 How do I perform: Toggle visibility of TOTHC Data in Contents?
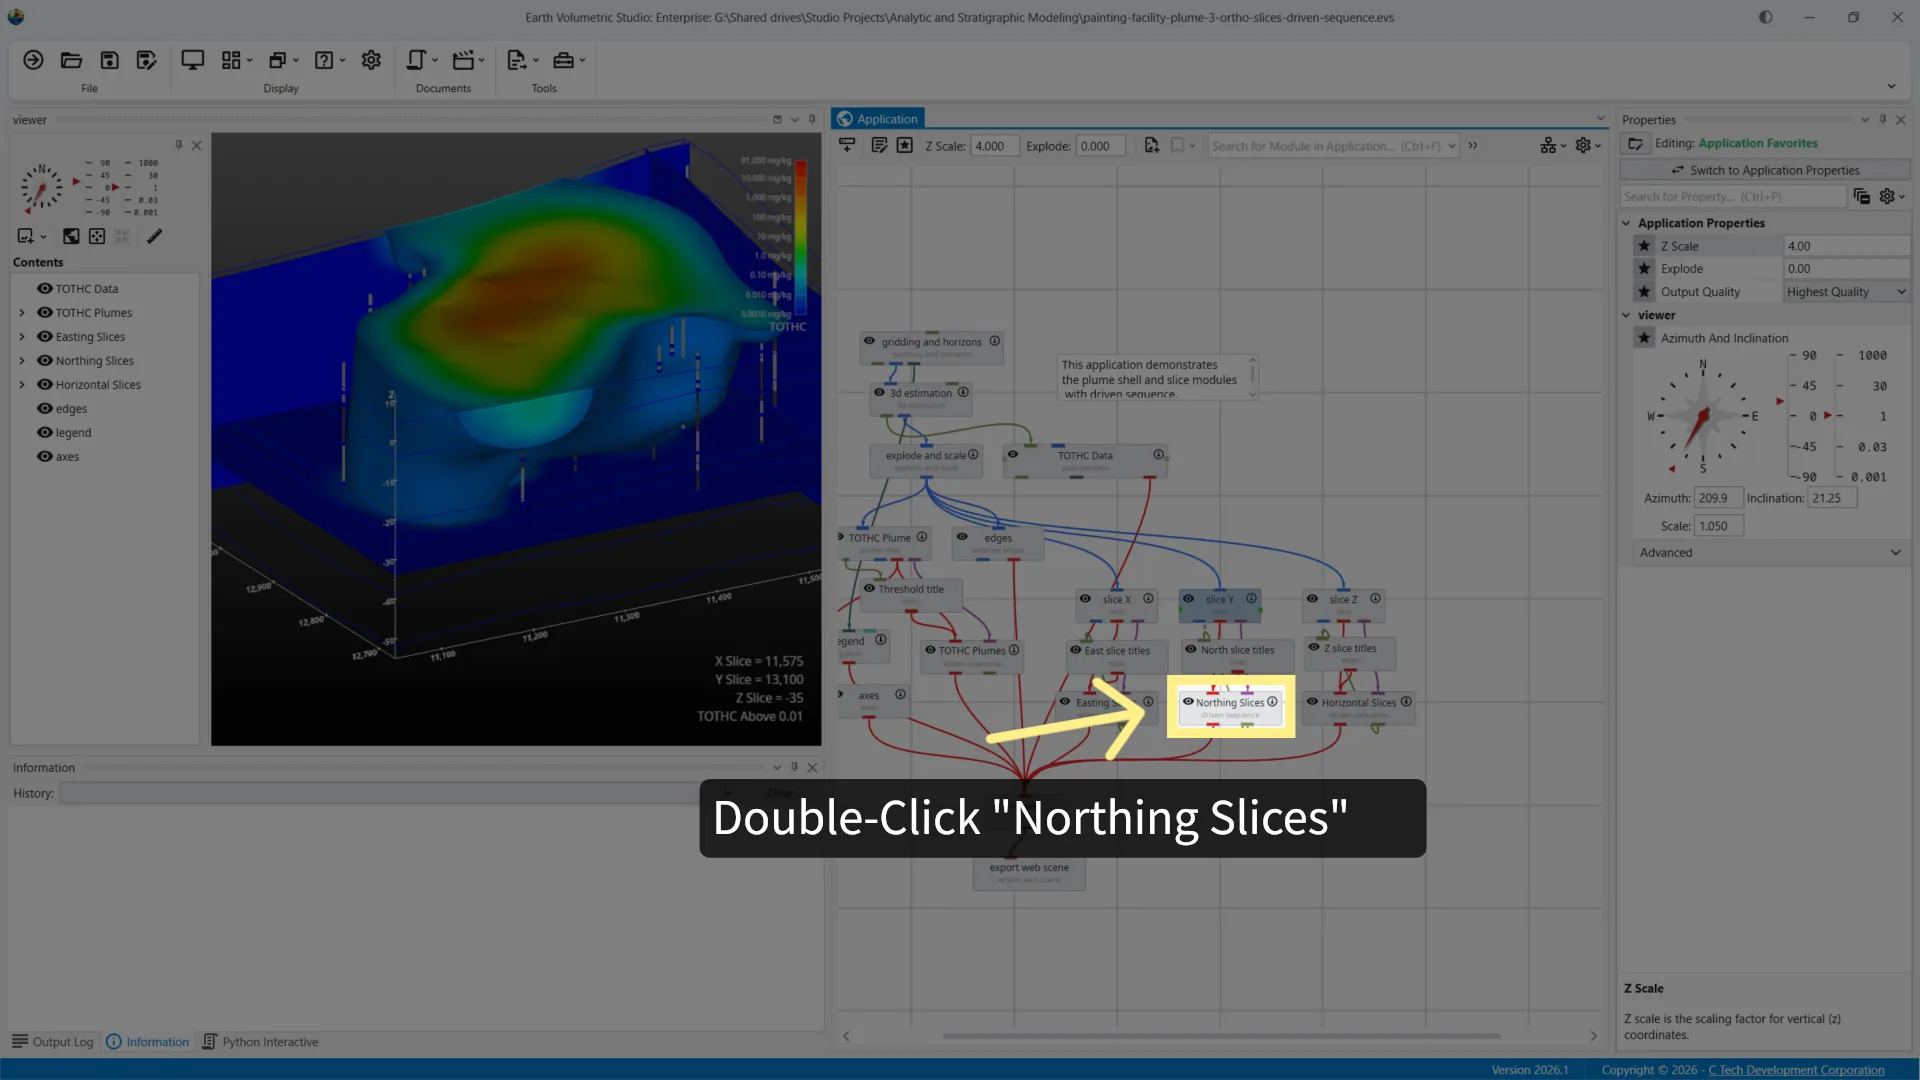pyautogui.click(x=45, y=288)
